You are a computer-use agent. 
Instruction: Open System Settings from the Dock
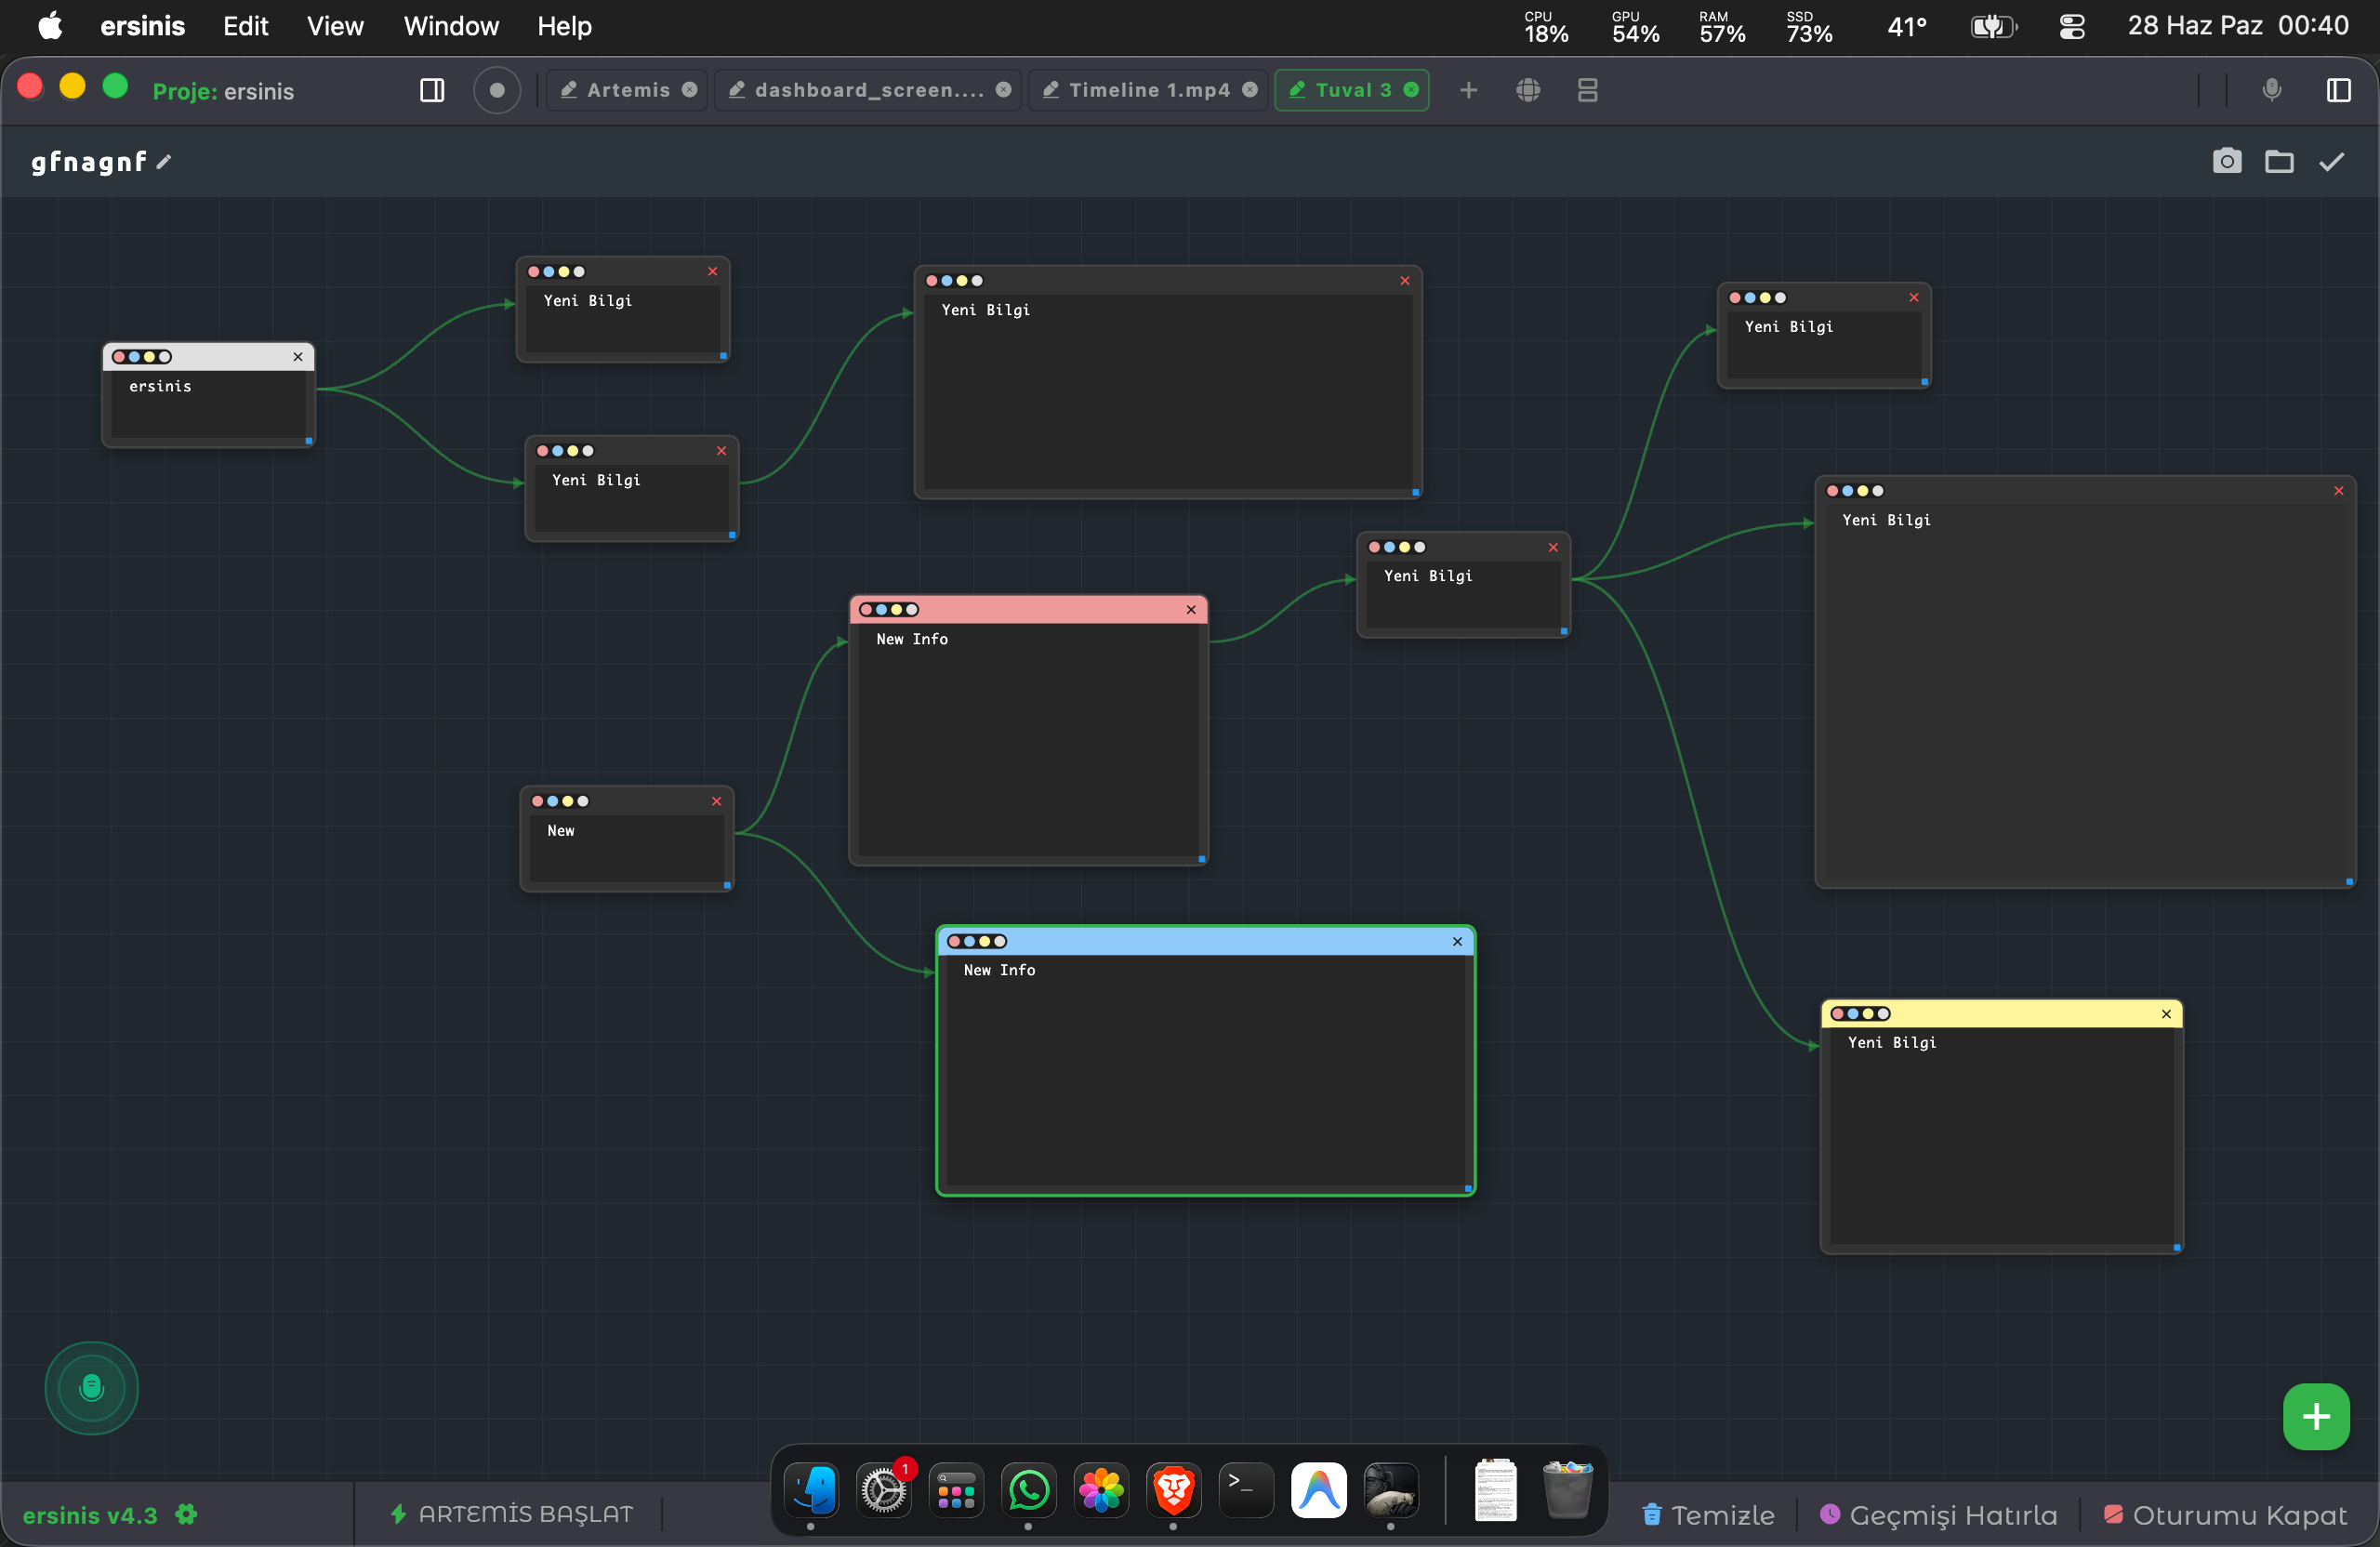883,1490
